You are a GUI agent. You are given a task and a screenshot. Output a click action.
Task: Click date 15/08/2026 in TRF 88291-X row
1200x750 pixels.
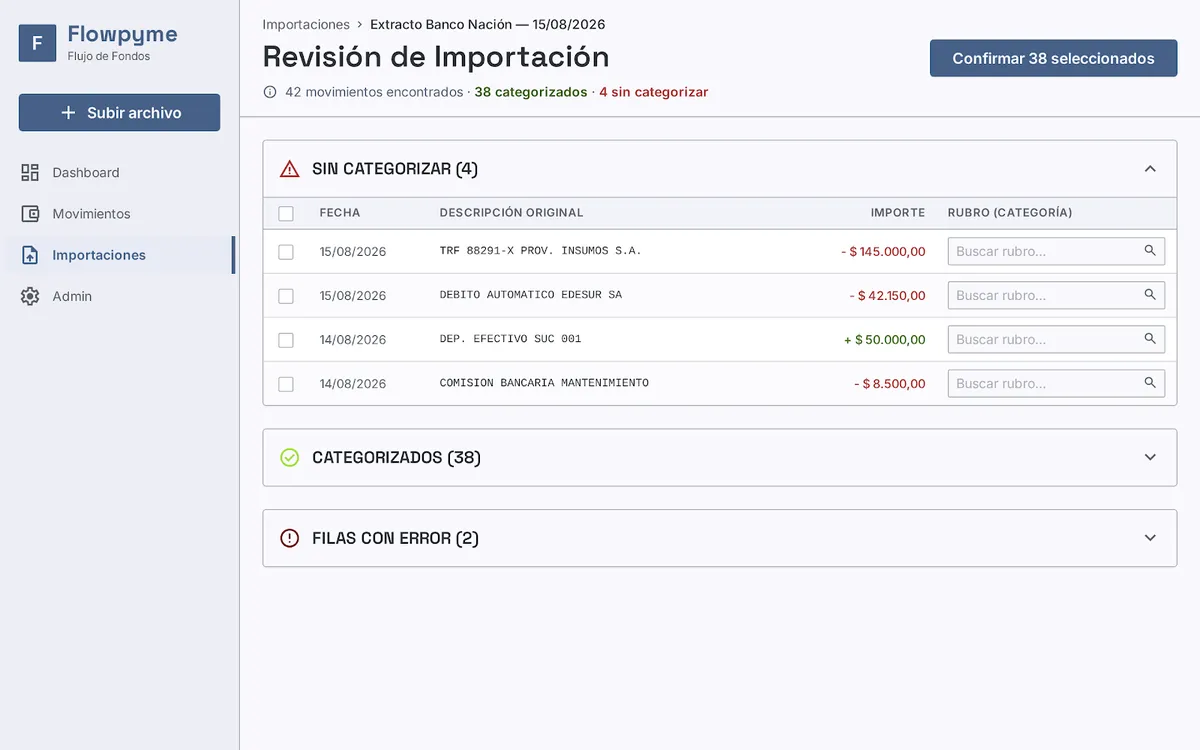pos(353,252)
